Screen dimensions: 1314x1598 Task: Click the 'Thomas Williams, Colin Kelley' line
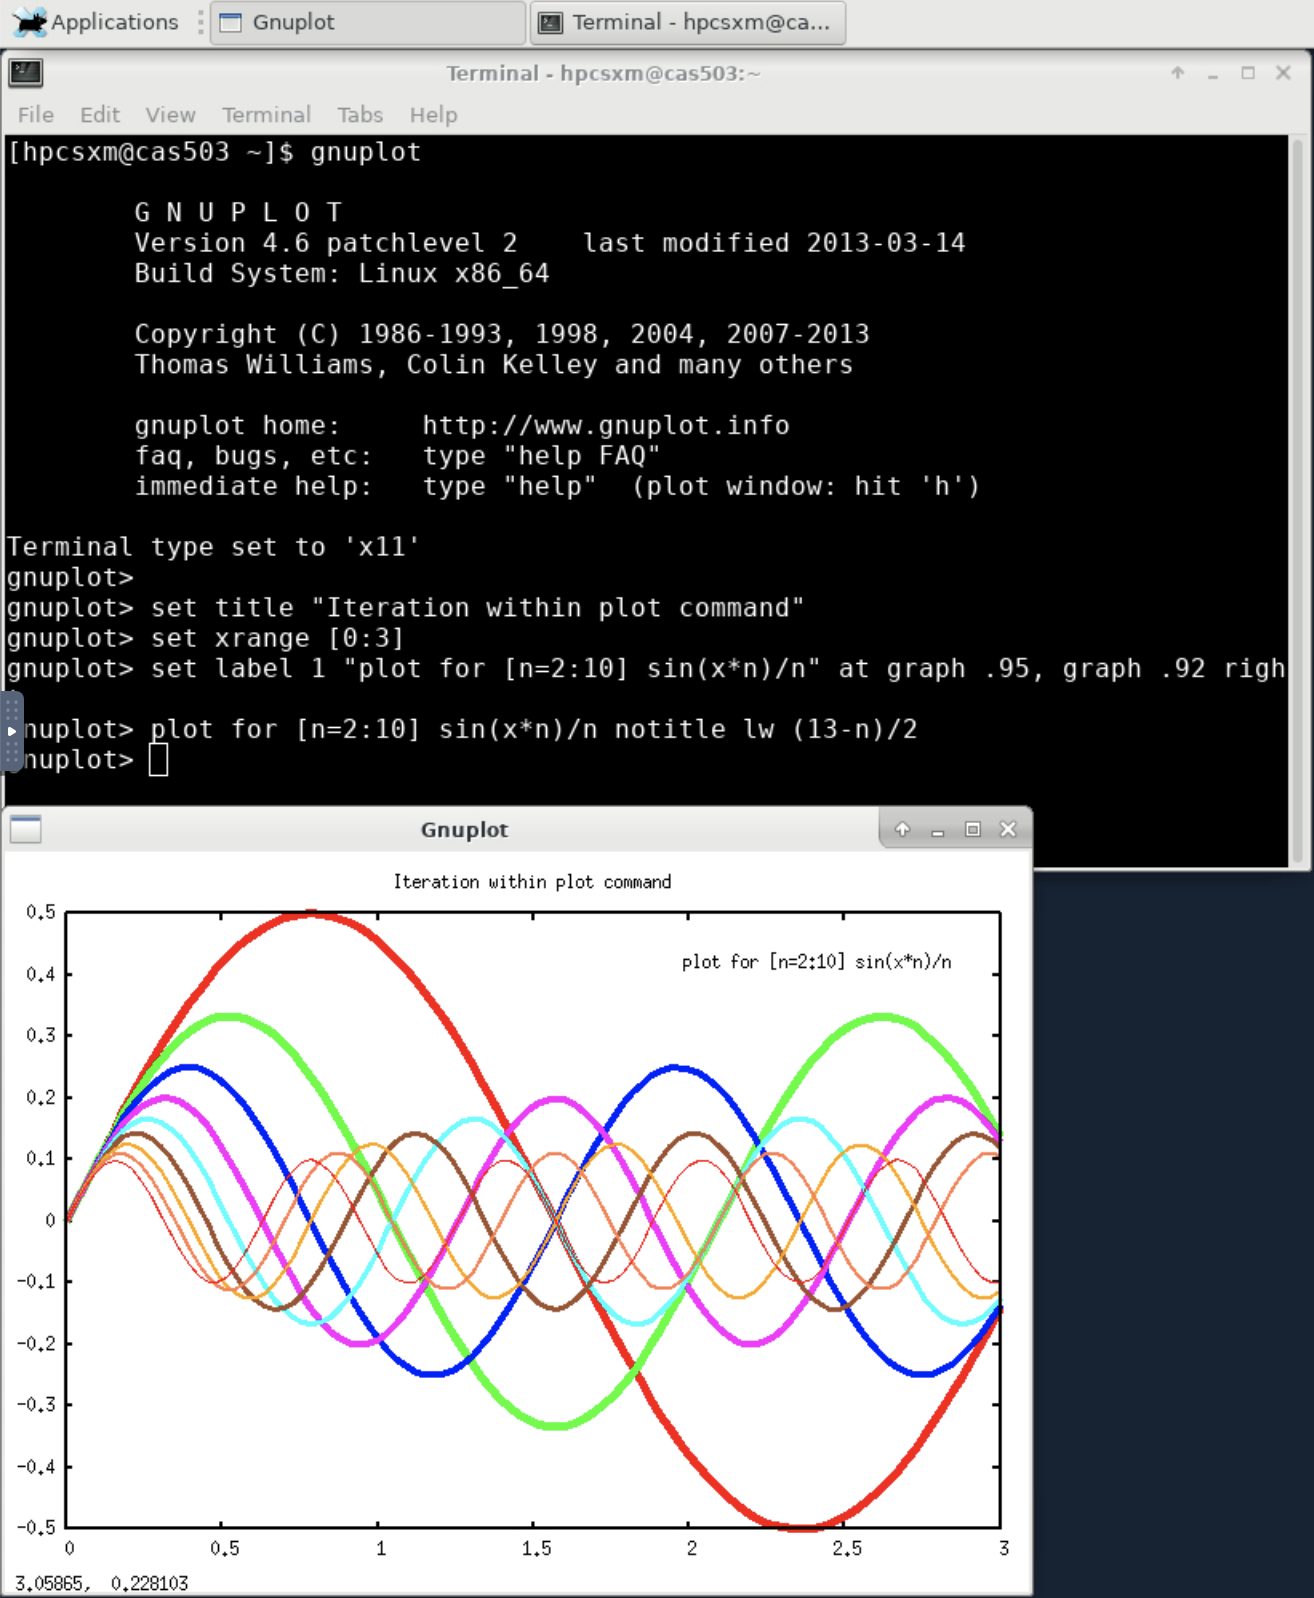coord(494,365)
